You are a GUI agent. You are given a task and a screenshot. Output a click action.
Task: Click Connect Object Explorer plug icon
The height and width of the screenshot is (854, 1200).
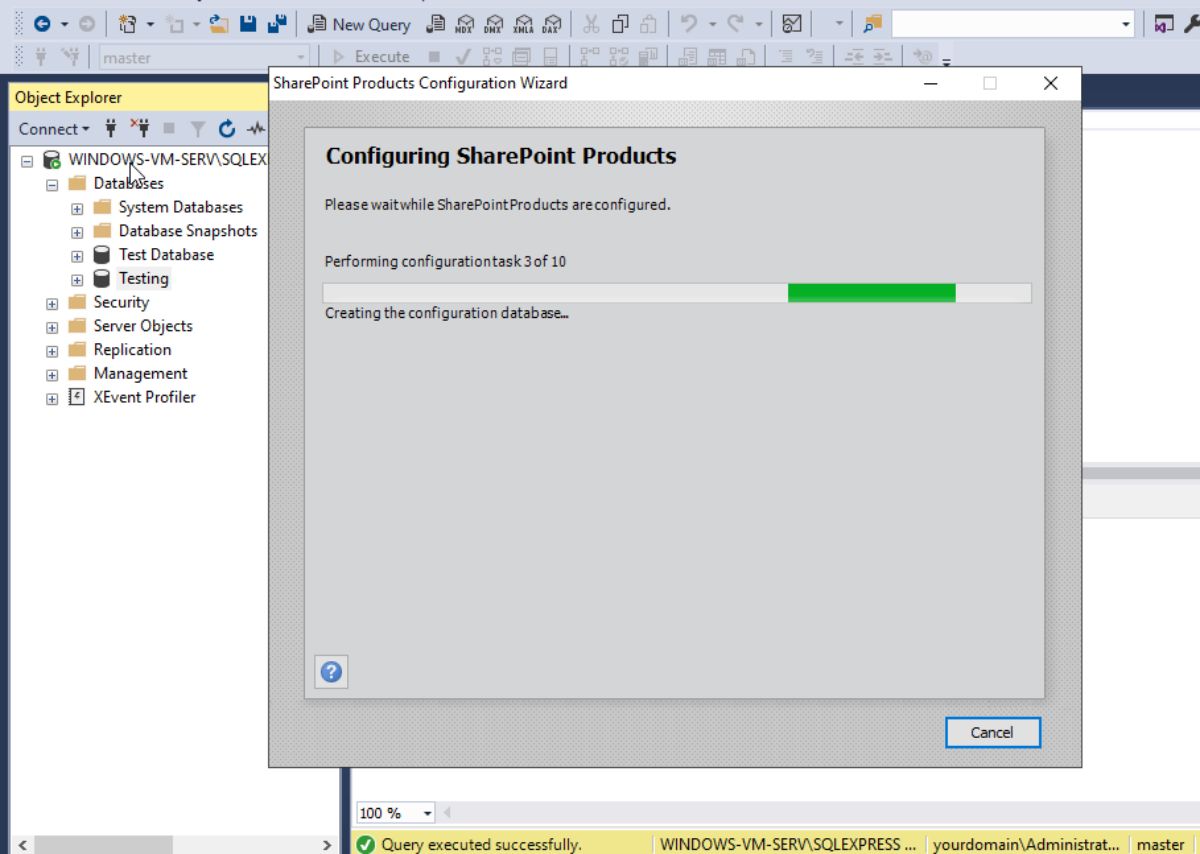point(111,128)
